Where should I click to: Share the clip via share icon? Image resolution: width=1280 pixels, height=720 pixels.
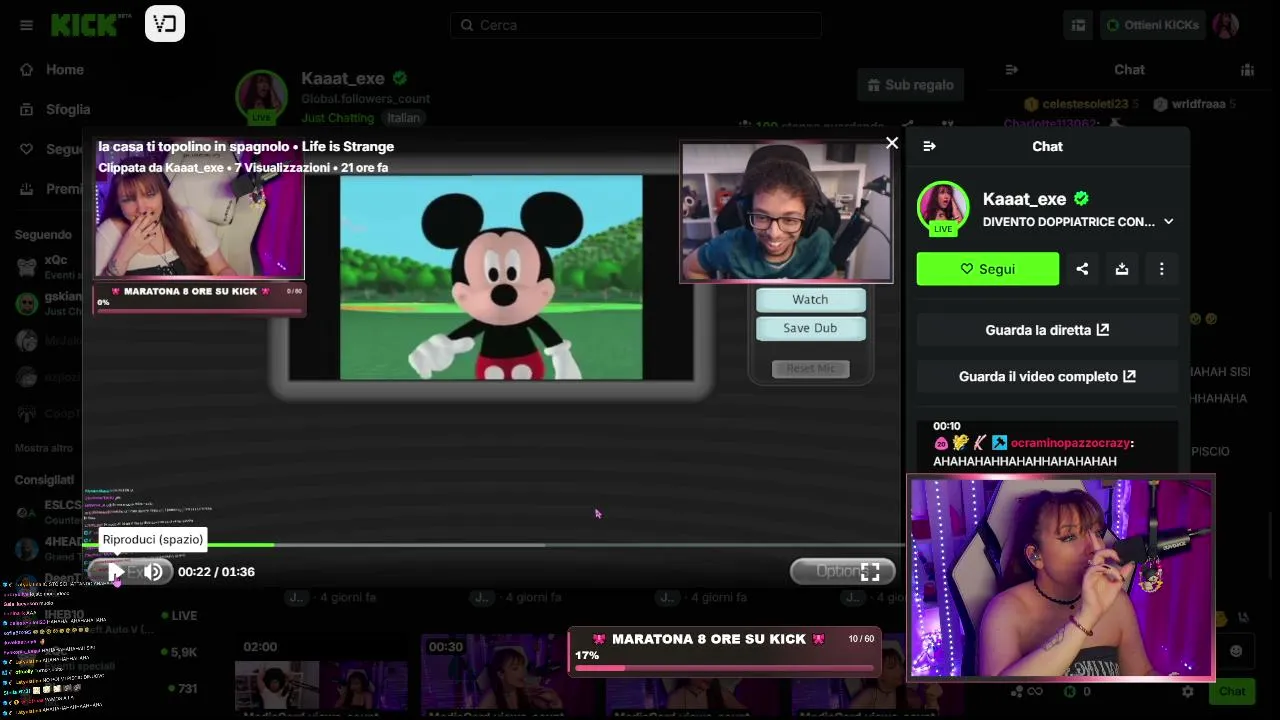(1082, 269)
